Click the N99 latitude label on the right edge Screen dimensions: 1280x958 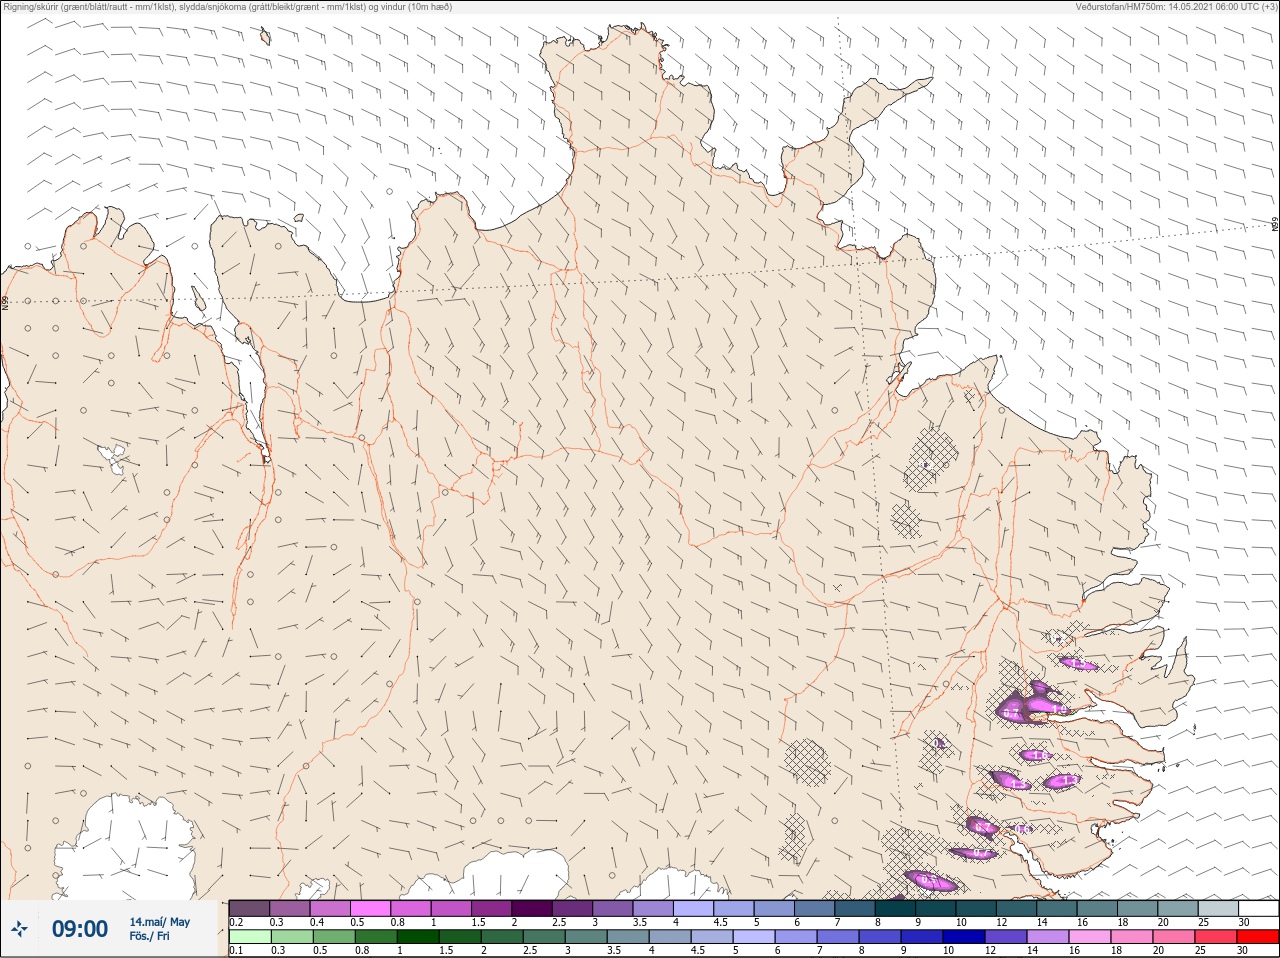point(1275,225)
